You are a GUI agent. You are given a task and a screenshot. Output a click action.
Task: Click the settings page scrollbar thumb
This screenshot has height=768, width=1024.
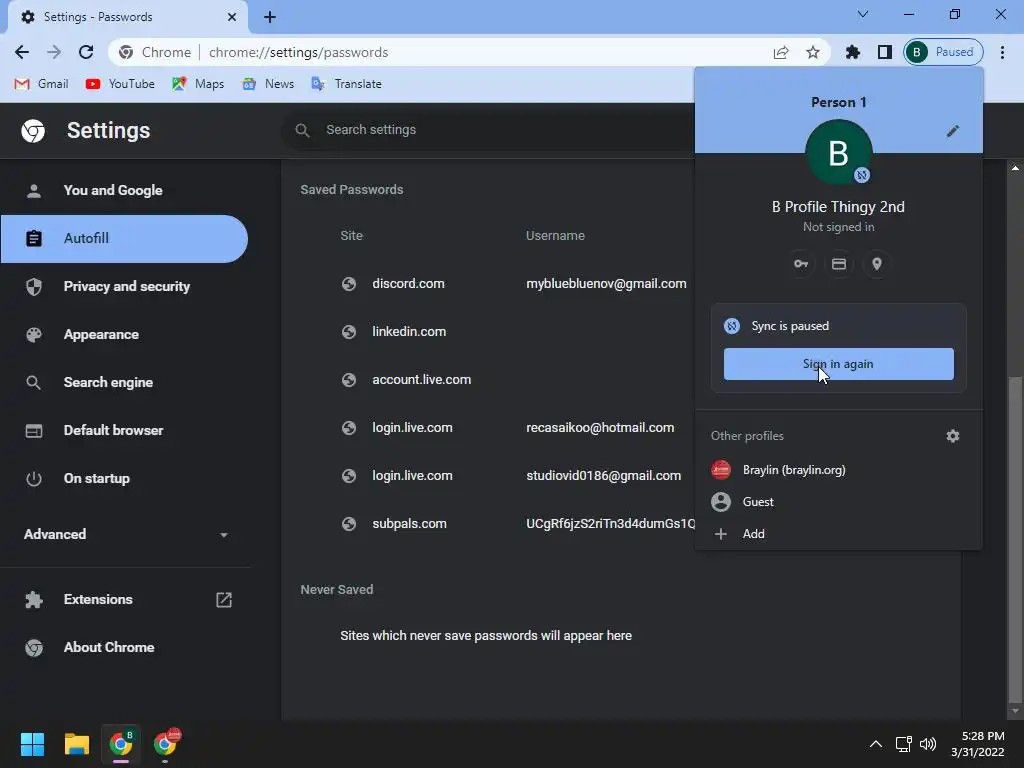click(x=1015, y=539)
